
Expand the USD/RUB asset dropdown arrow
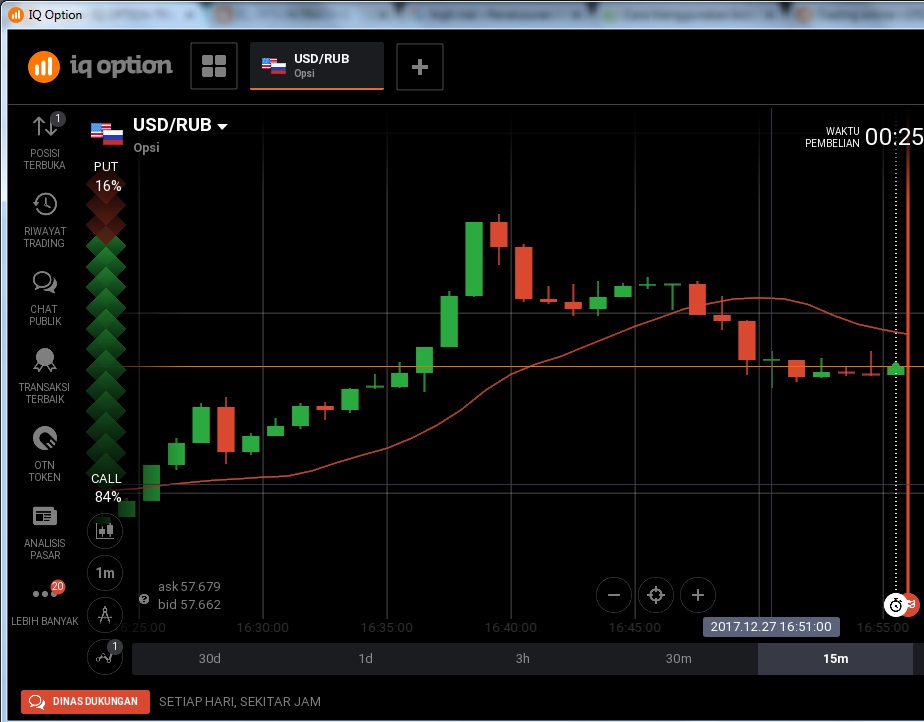(222, 126)
